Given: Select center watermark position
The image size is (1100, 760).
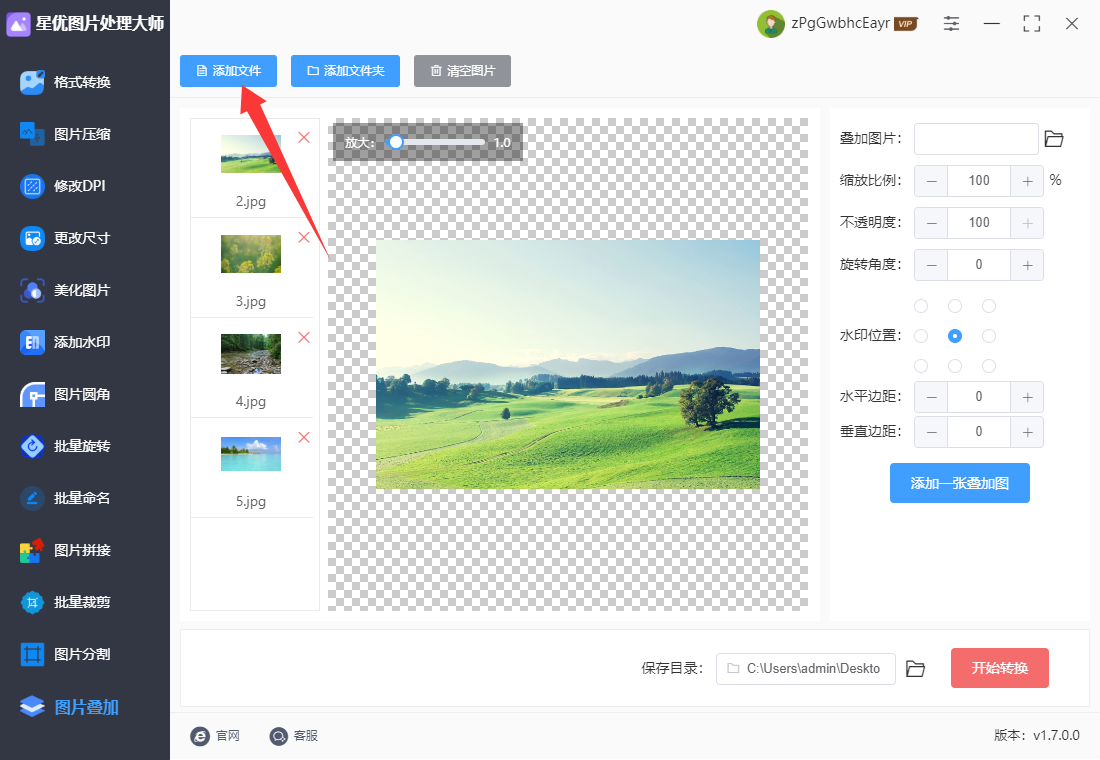Looking at the screenshot, I should [955, 336].
